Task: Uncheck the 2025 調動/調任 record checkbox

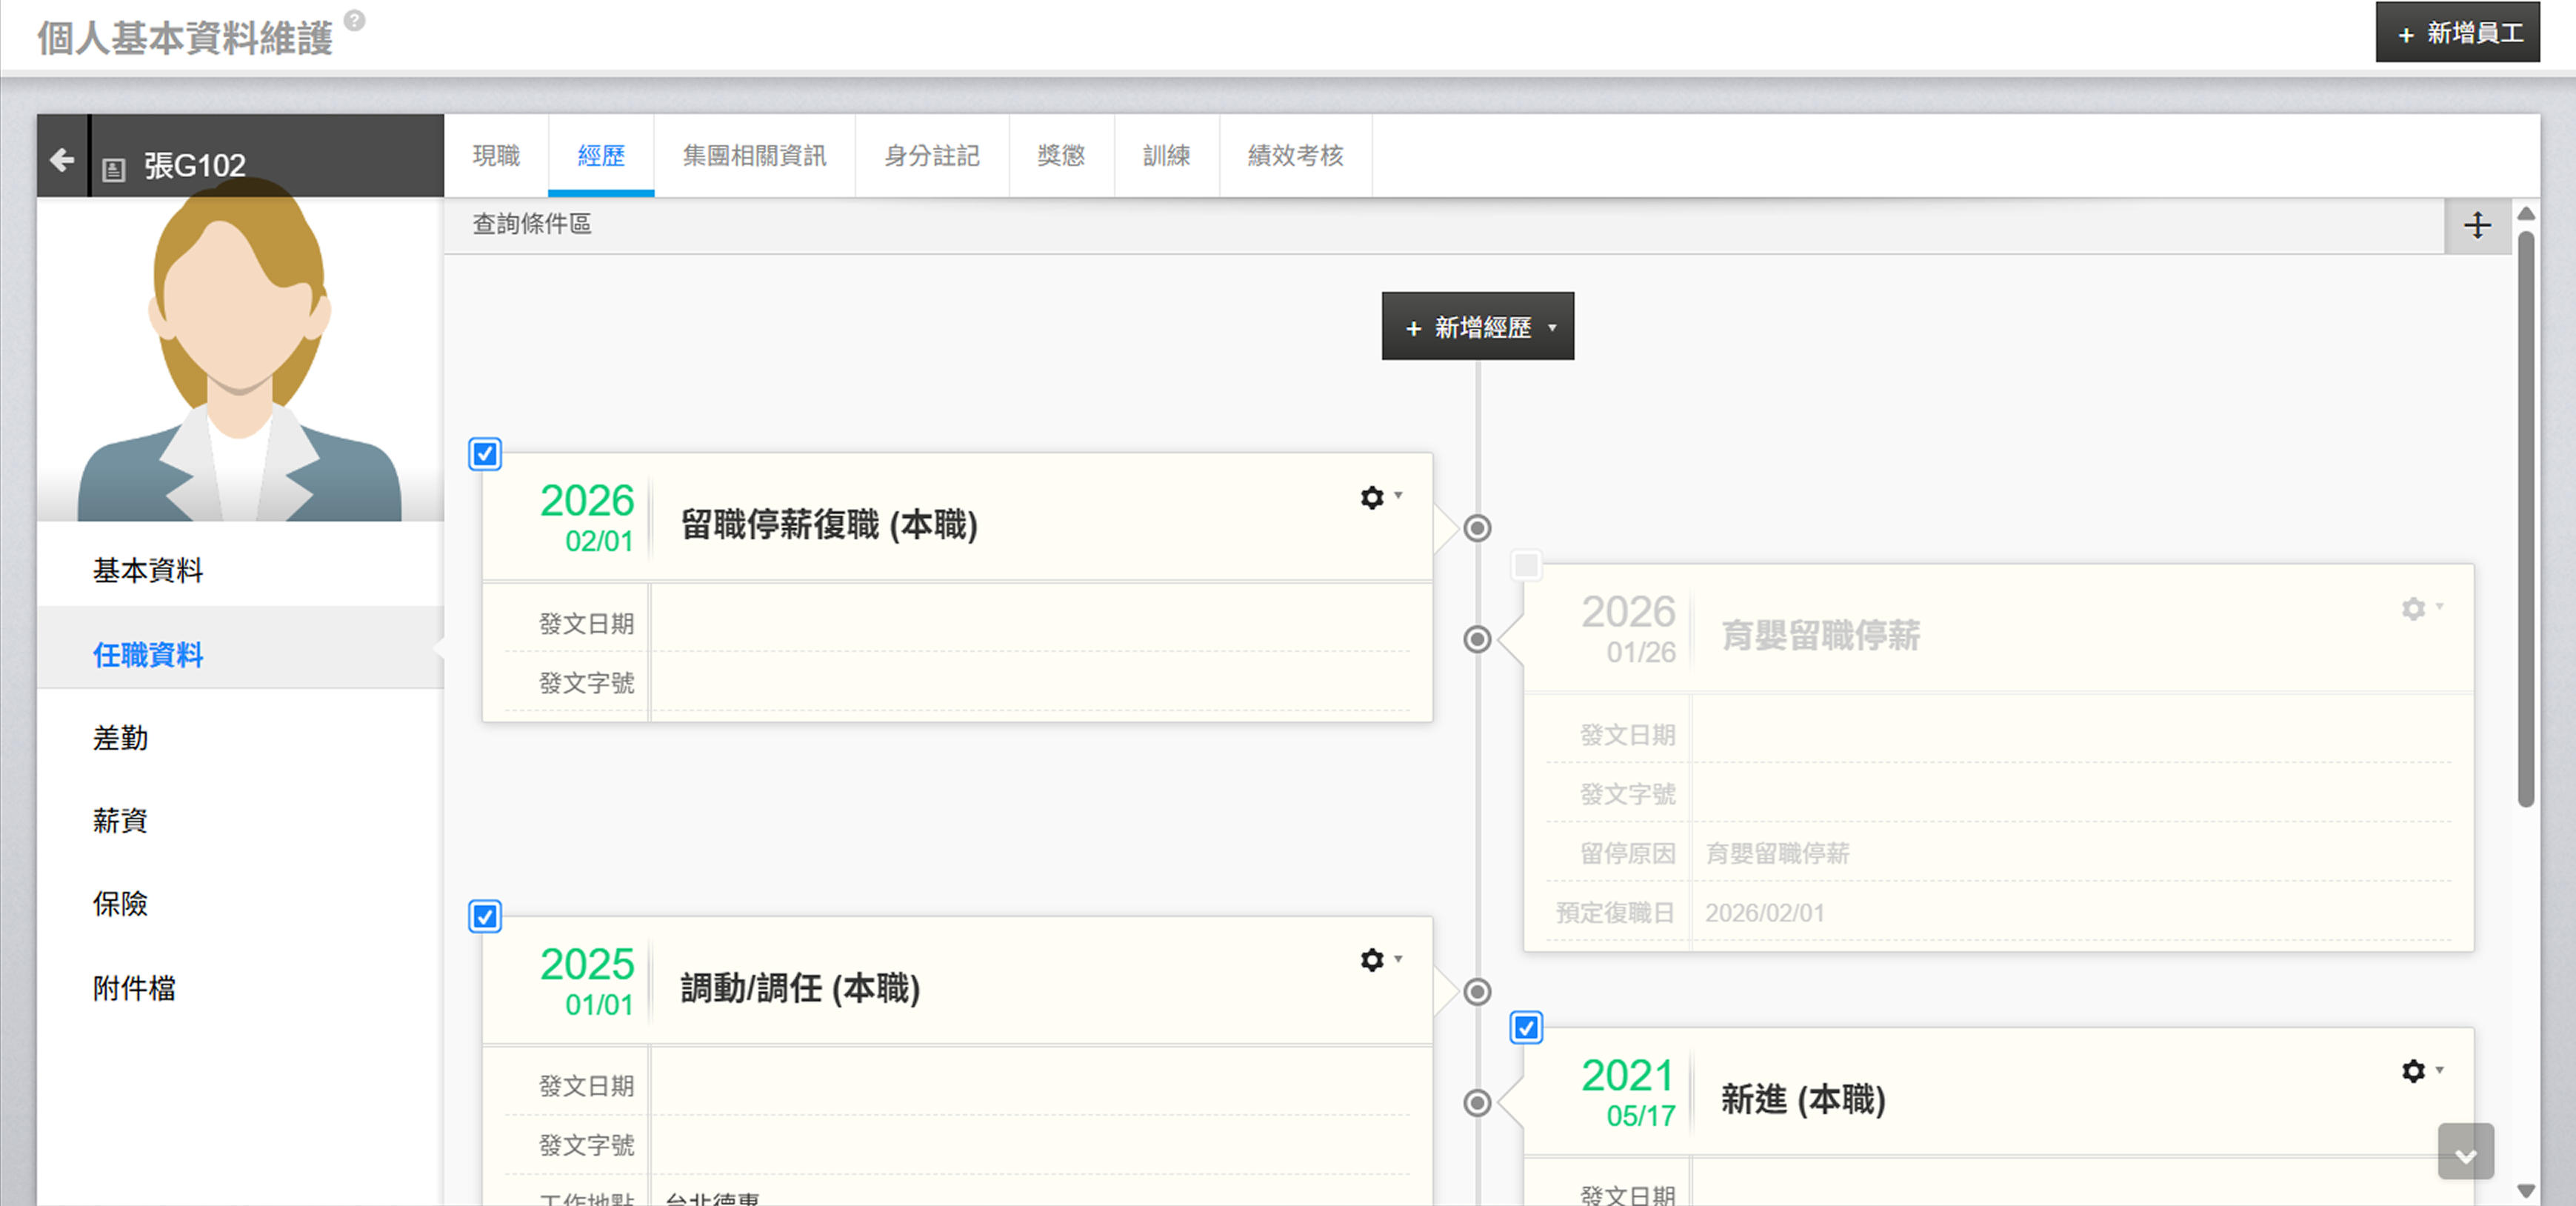Action: click(485, 916)
